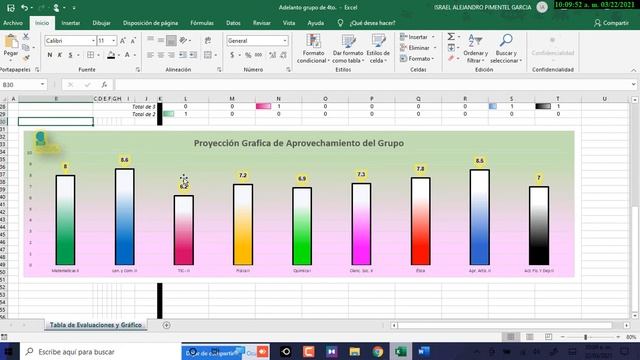Click Insertar in Celdas group
This screenshot has height=360, width=640.
[418, 37]
